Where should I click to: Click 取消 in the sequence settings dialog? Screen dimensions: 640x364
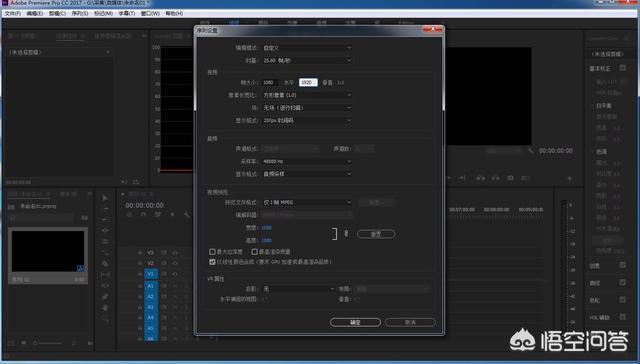coord(410,322)
